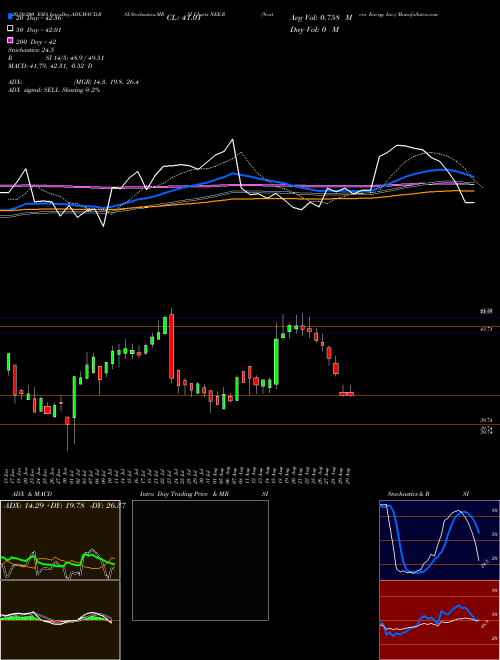Click the "50 Day = 42.01" legend text
Viewport: 500px width, 660px height.
(39, 30)
